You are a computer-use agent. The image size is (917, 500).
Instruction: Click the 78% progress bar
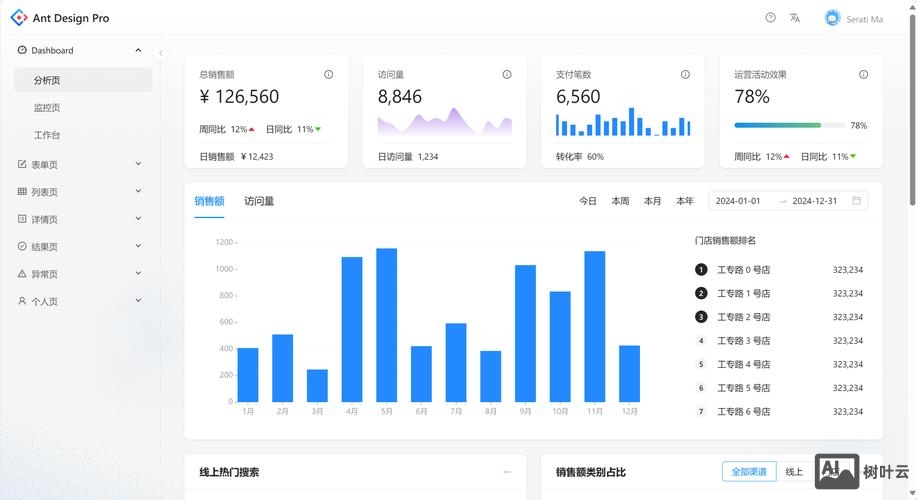pos(790,125)
